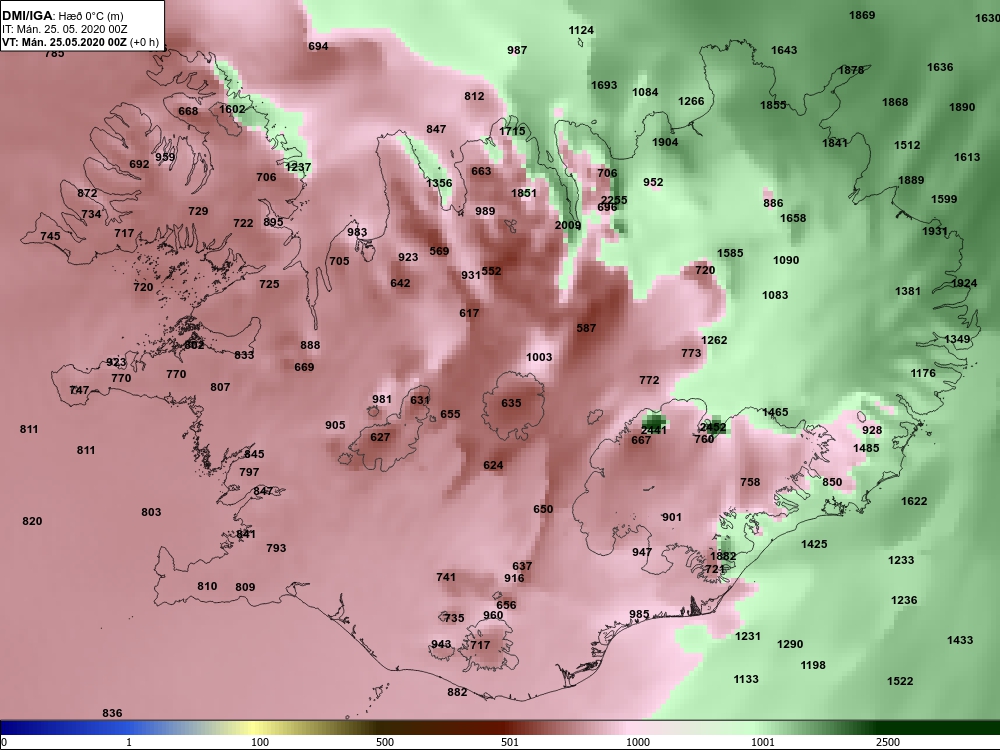
Task: Click the map value 745
Action: tap(50, 236)
